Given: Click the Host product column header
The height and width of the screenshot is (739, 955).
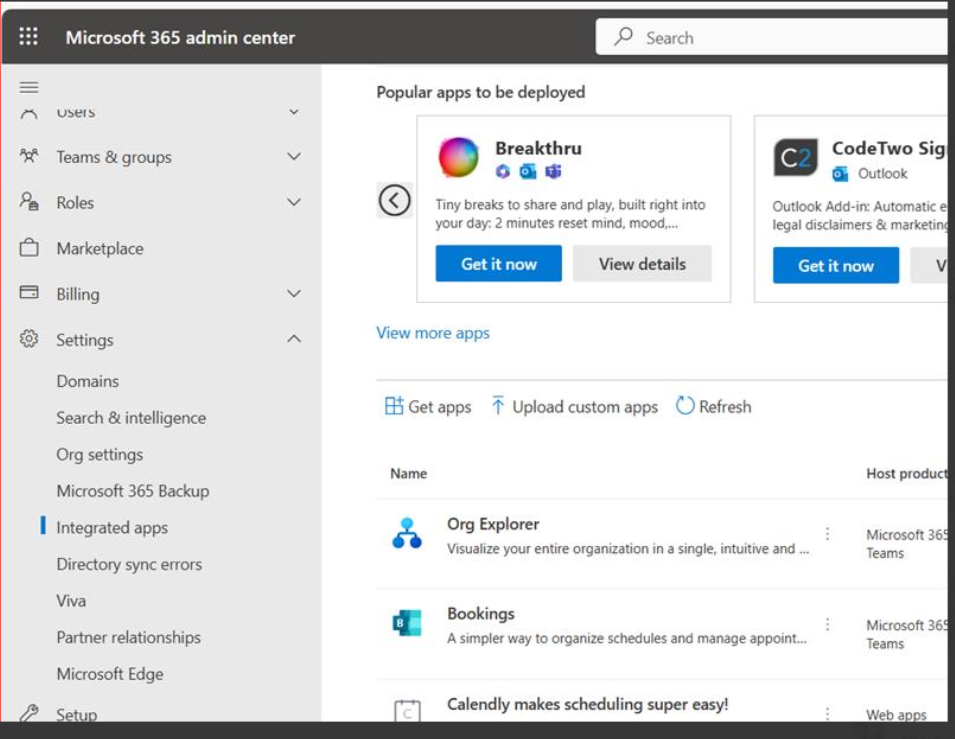Looking at the screenshot, I should coord(907,473).
